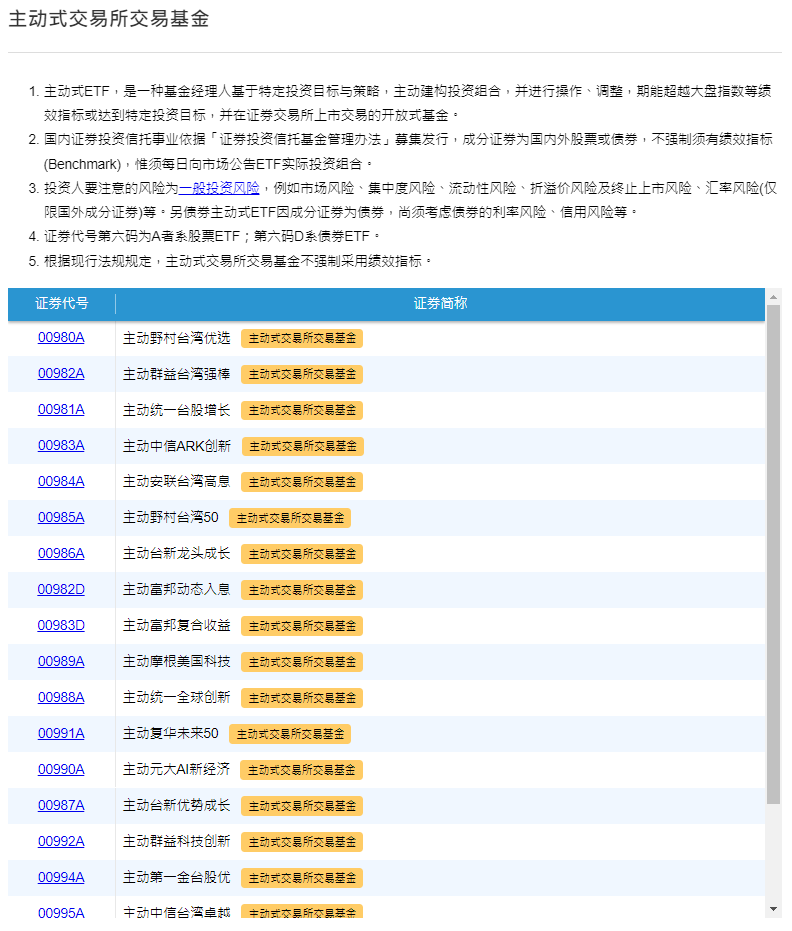Image resolution: width=792 pixels, height=931 pixels.
Task: Open security code 00981A link
Action: [x=61, y=410]
